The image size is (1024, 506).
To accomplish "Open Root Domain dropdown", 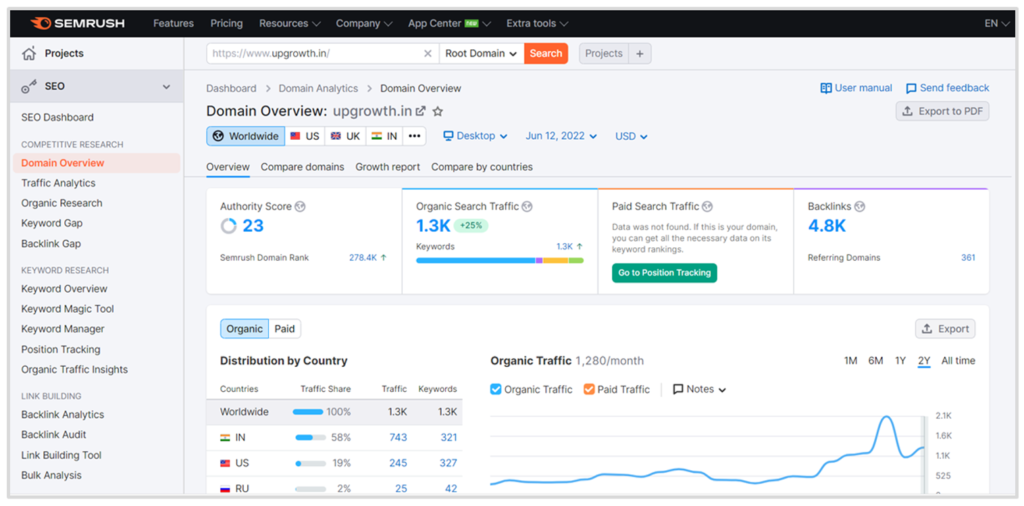I will point(481,54).
